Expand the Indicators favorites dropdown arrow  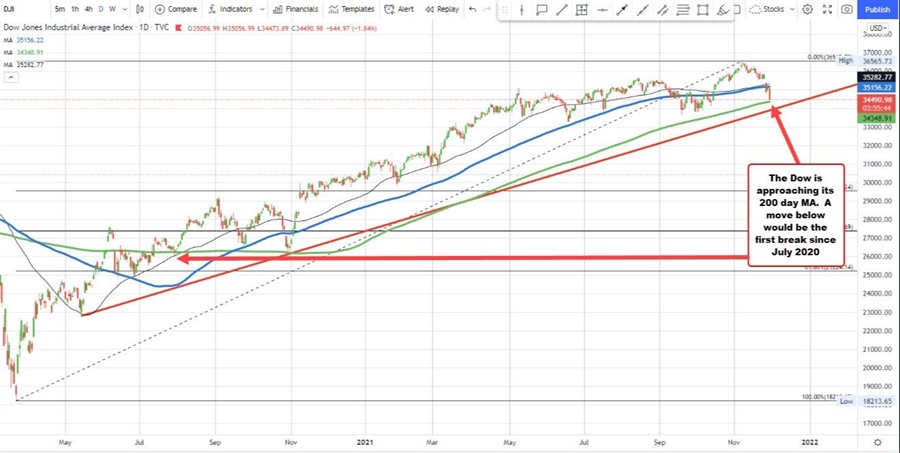(262, 9)
